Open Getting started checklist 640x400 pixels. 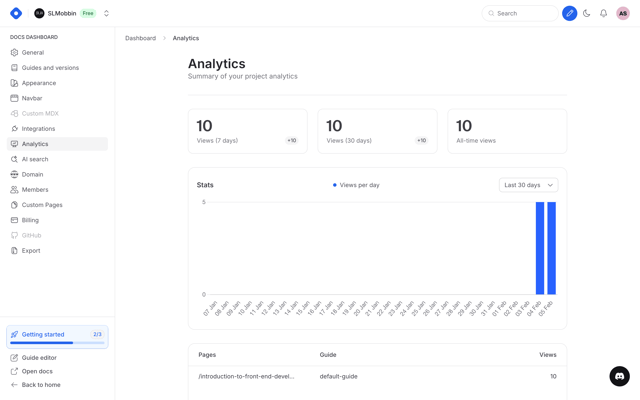tap(57, 337)
